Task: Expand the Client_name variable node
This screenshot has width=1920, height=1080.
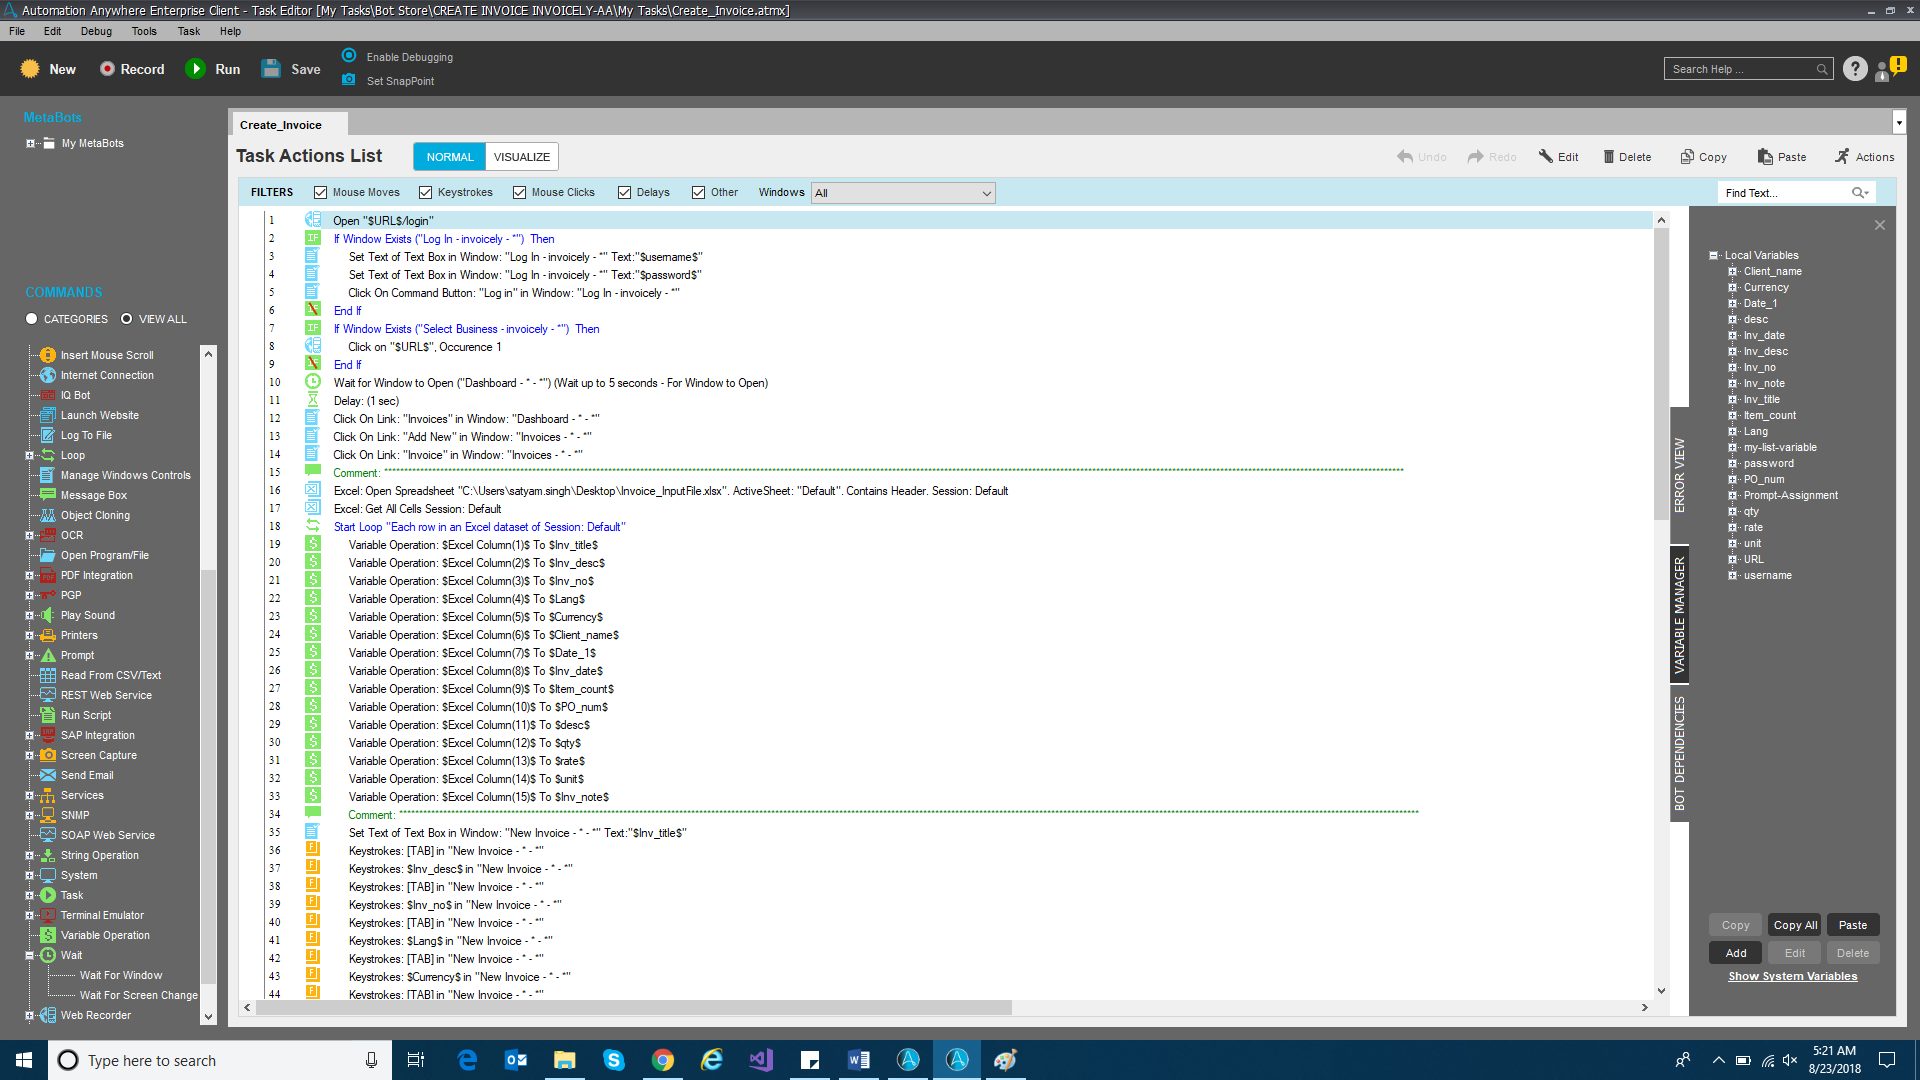Action: [x=1733, y=272]
